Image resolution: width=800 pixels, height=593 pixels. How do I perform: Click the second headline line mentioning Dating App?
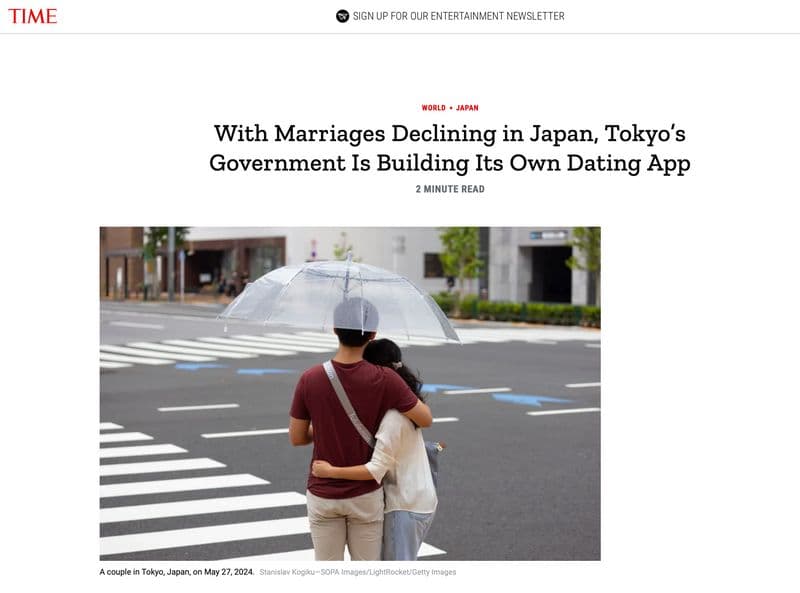(449, 163)
